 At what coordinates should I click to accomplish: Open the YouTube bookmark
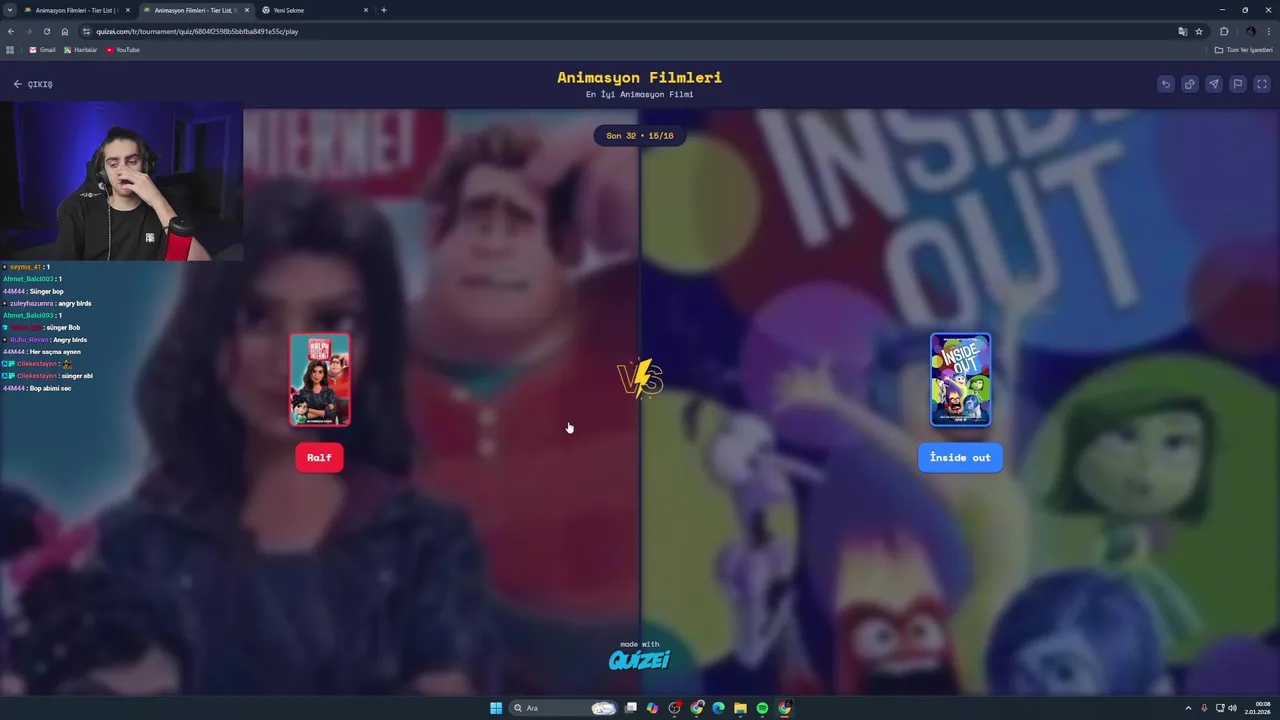[x=123, y=50]
